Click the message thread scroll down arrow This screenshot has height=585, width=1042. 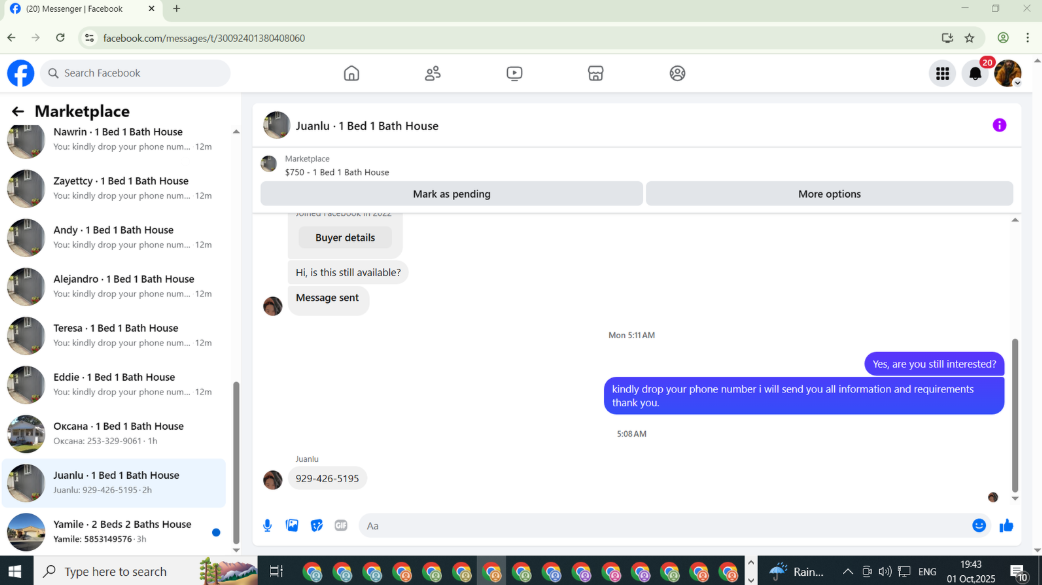1015,498
